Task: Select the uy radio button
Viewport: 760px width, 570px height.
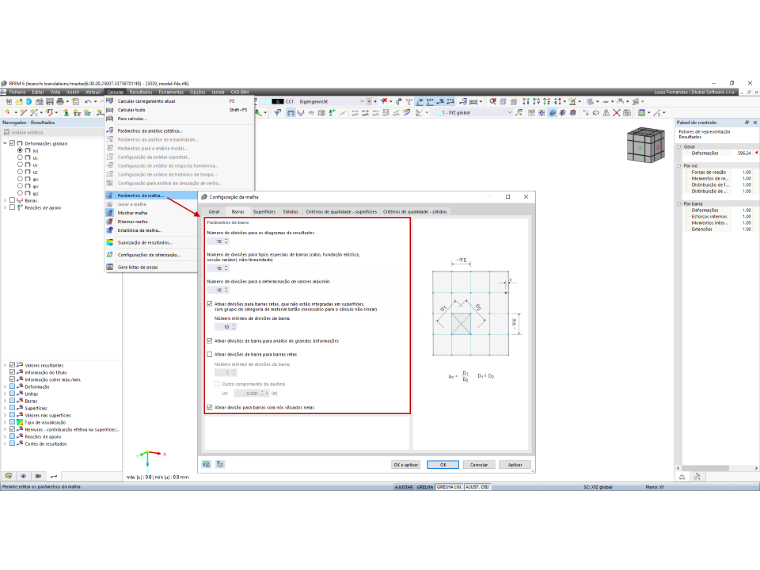Action: [20, 164]
